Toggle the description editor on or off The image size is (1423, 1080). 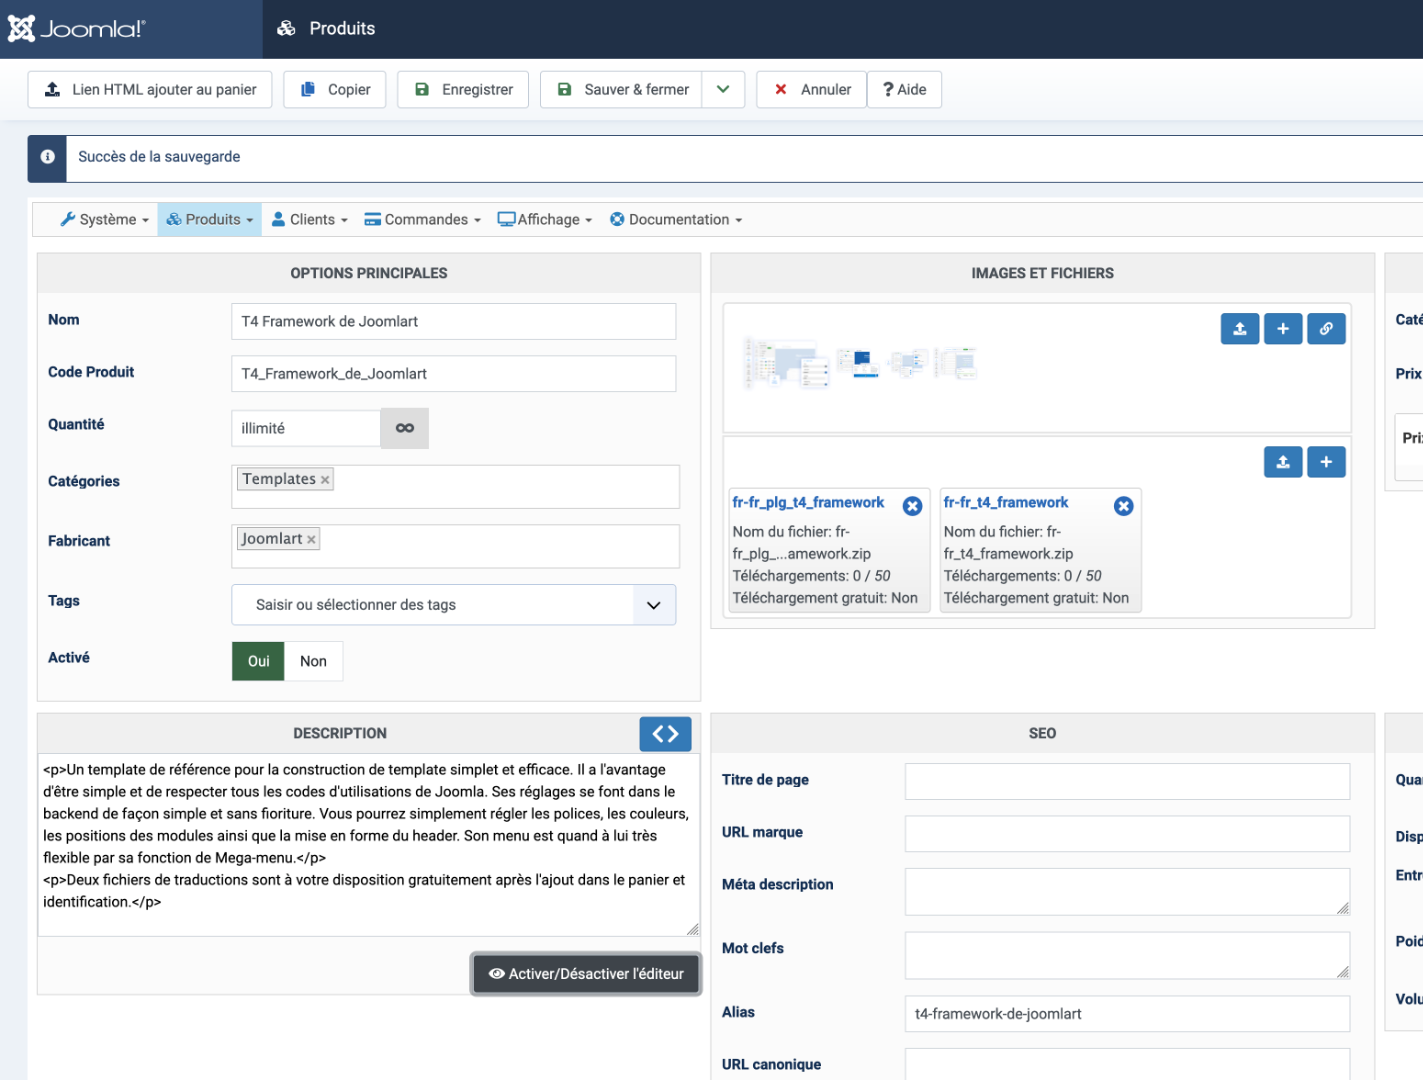tap(586, 974)
